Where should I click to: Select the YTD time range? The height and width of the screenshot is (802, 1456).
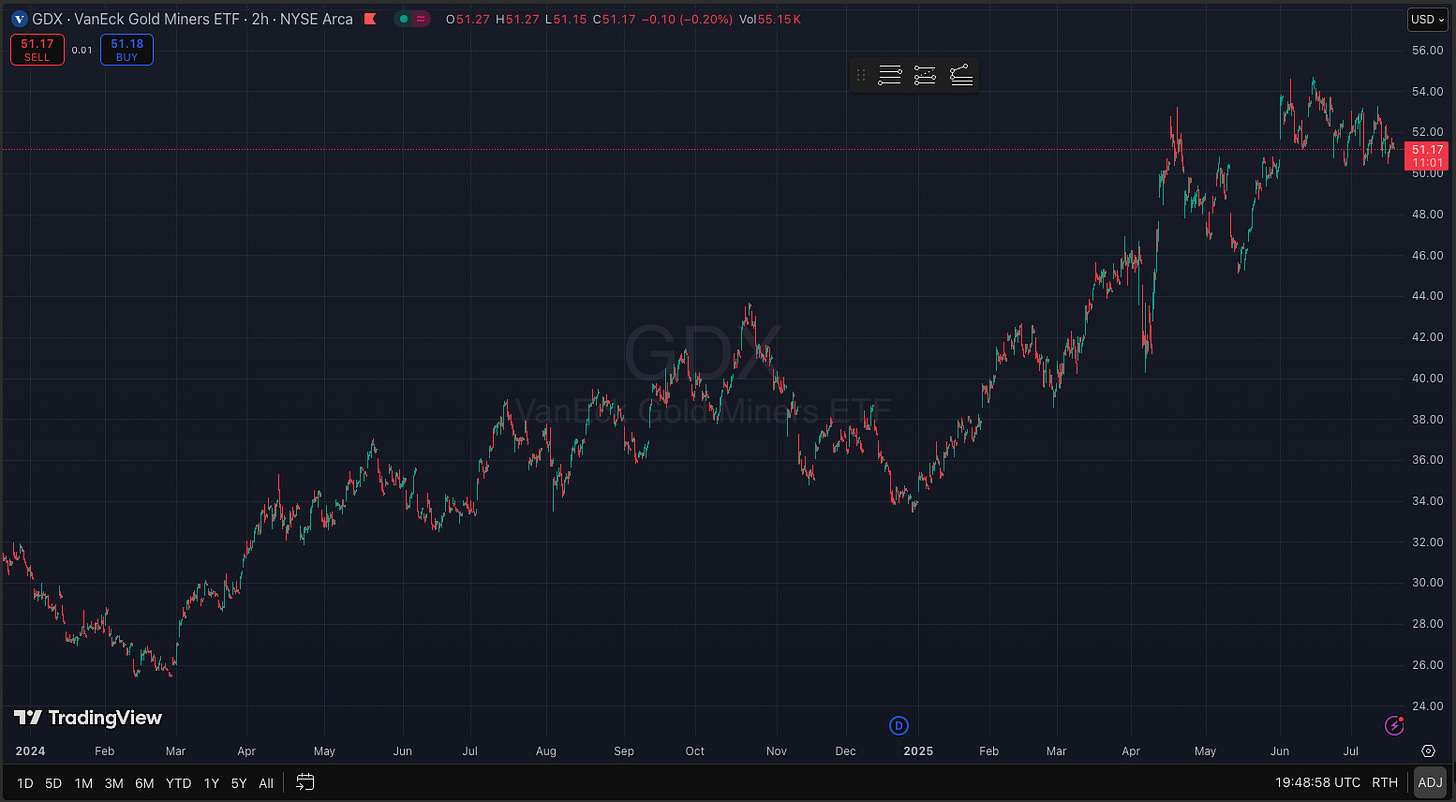tap(179, 783)
